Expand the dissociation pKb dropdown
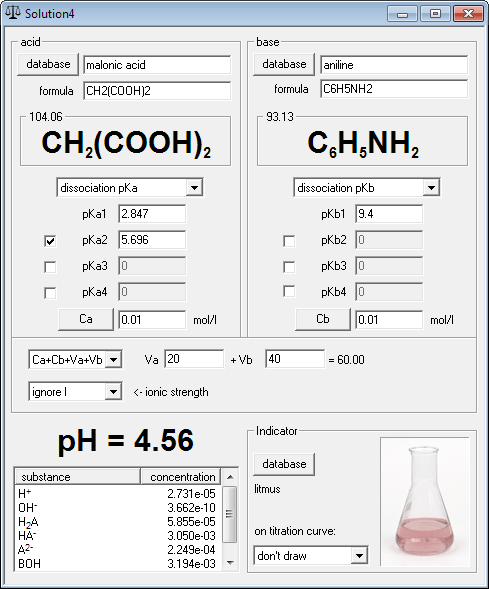 [432, 187]
